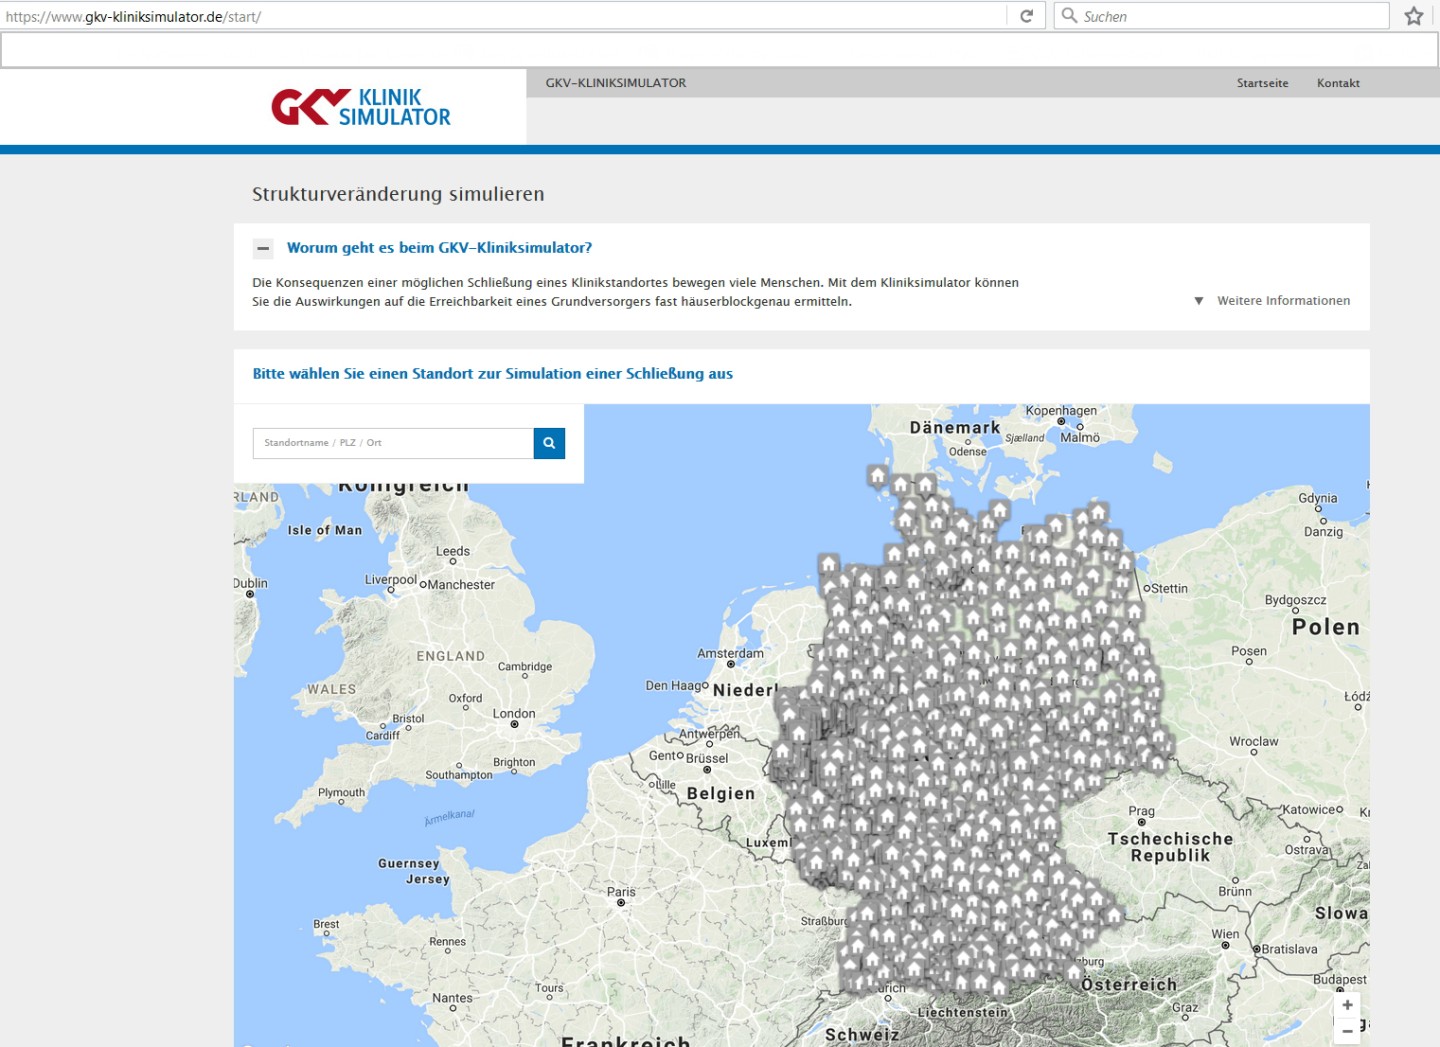
Task: Focus the Standortname / PLZ / Ort field
Action: tap(393, 443)
